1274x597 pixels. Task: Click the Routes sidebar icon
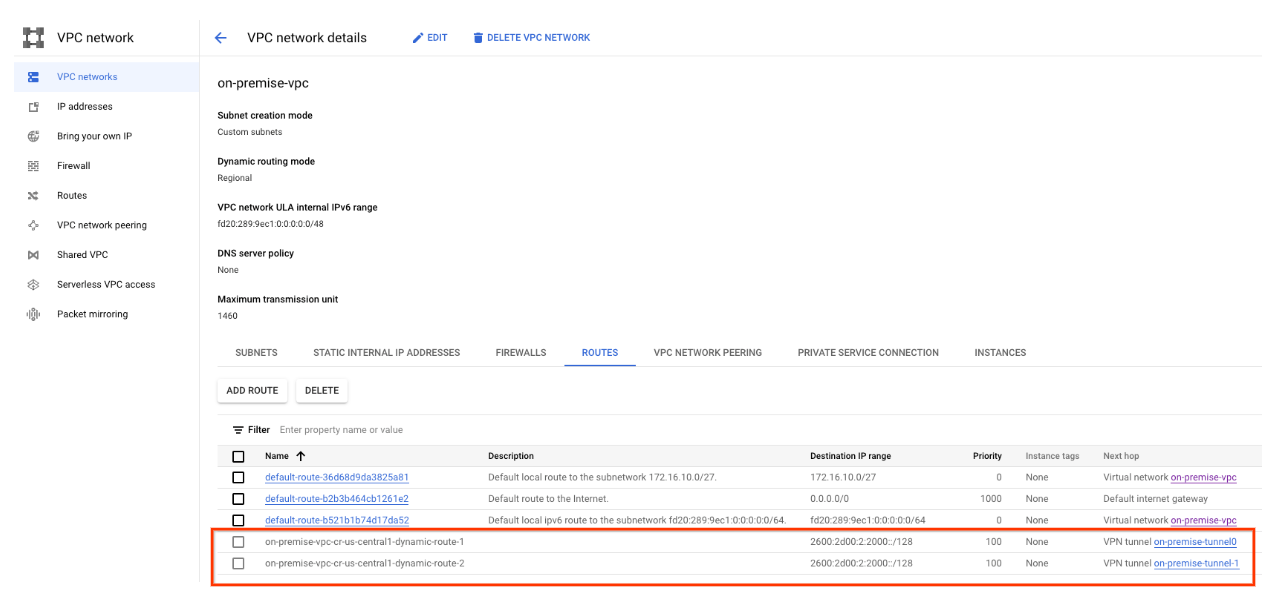click(33, 196)
